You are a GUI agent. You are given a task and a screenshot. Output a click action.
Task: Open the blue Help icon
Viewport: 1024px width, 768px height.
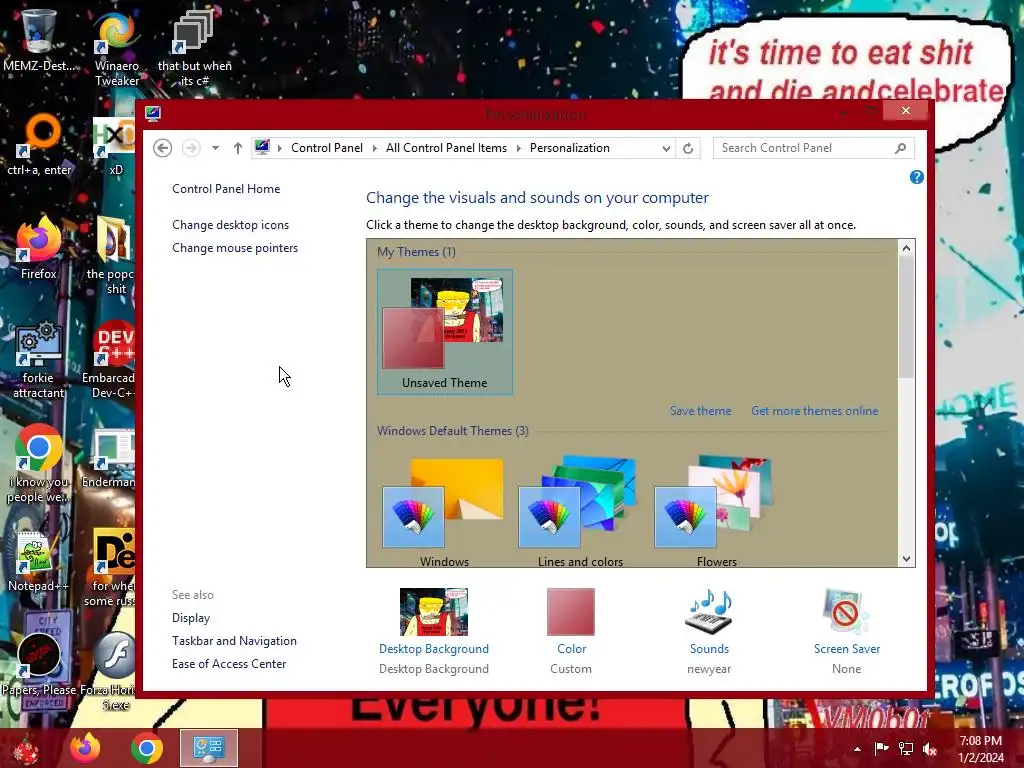(916, 177)
